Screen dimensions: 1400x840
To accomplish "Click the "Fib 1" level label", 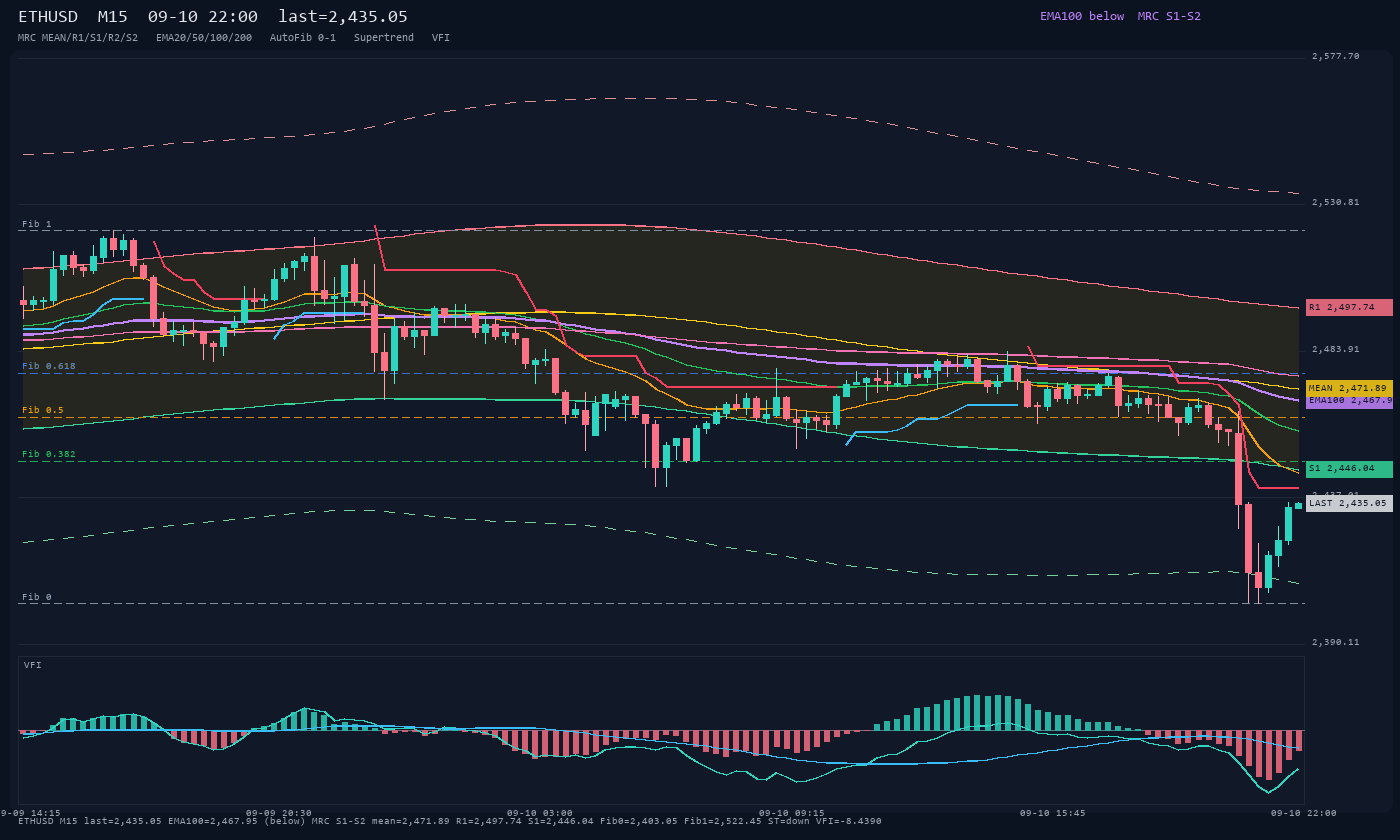I will click(37, 224).
